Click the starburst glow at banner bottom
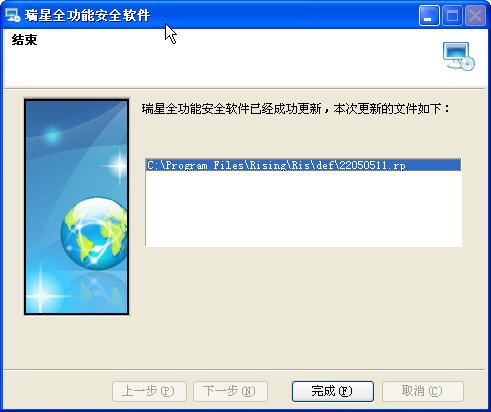Image resolution: width=491 pixels, height=412 pixels. 41,293
